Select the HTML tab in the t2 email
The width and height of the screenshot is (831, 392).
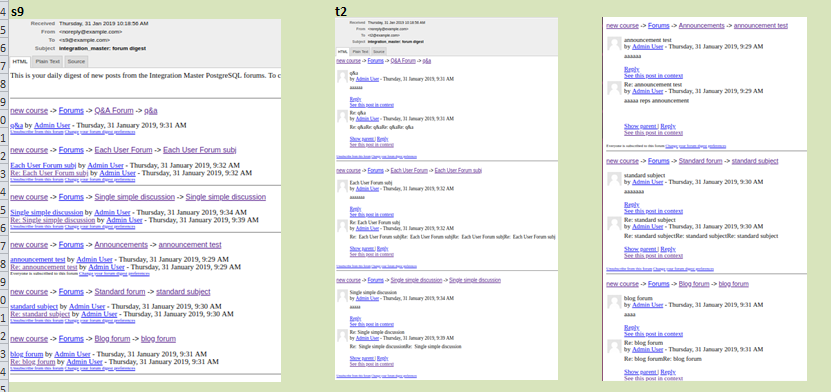[343, 51]
